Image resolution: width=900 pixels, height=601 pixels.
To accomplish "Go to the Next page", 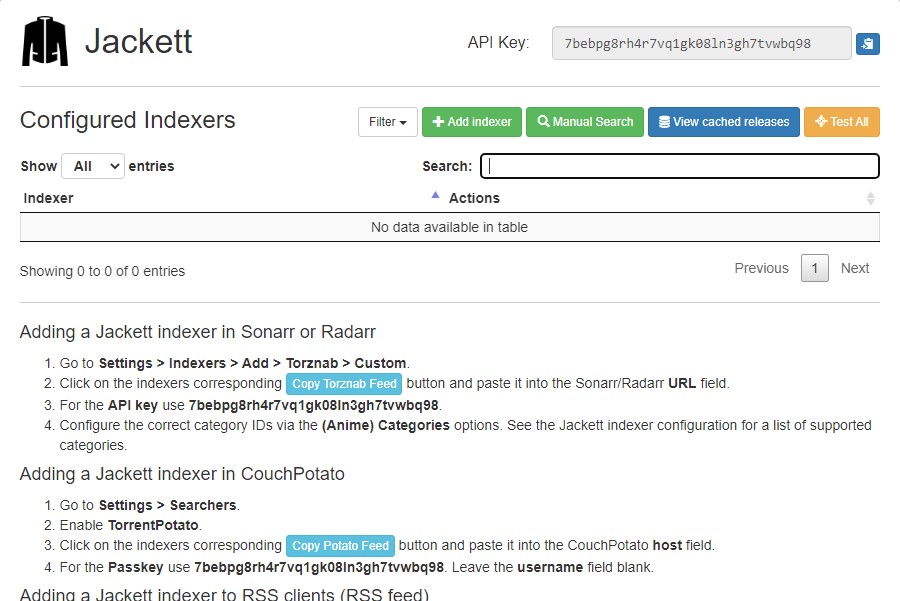I will point(855,268).
